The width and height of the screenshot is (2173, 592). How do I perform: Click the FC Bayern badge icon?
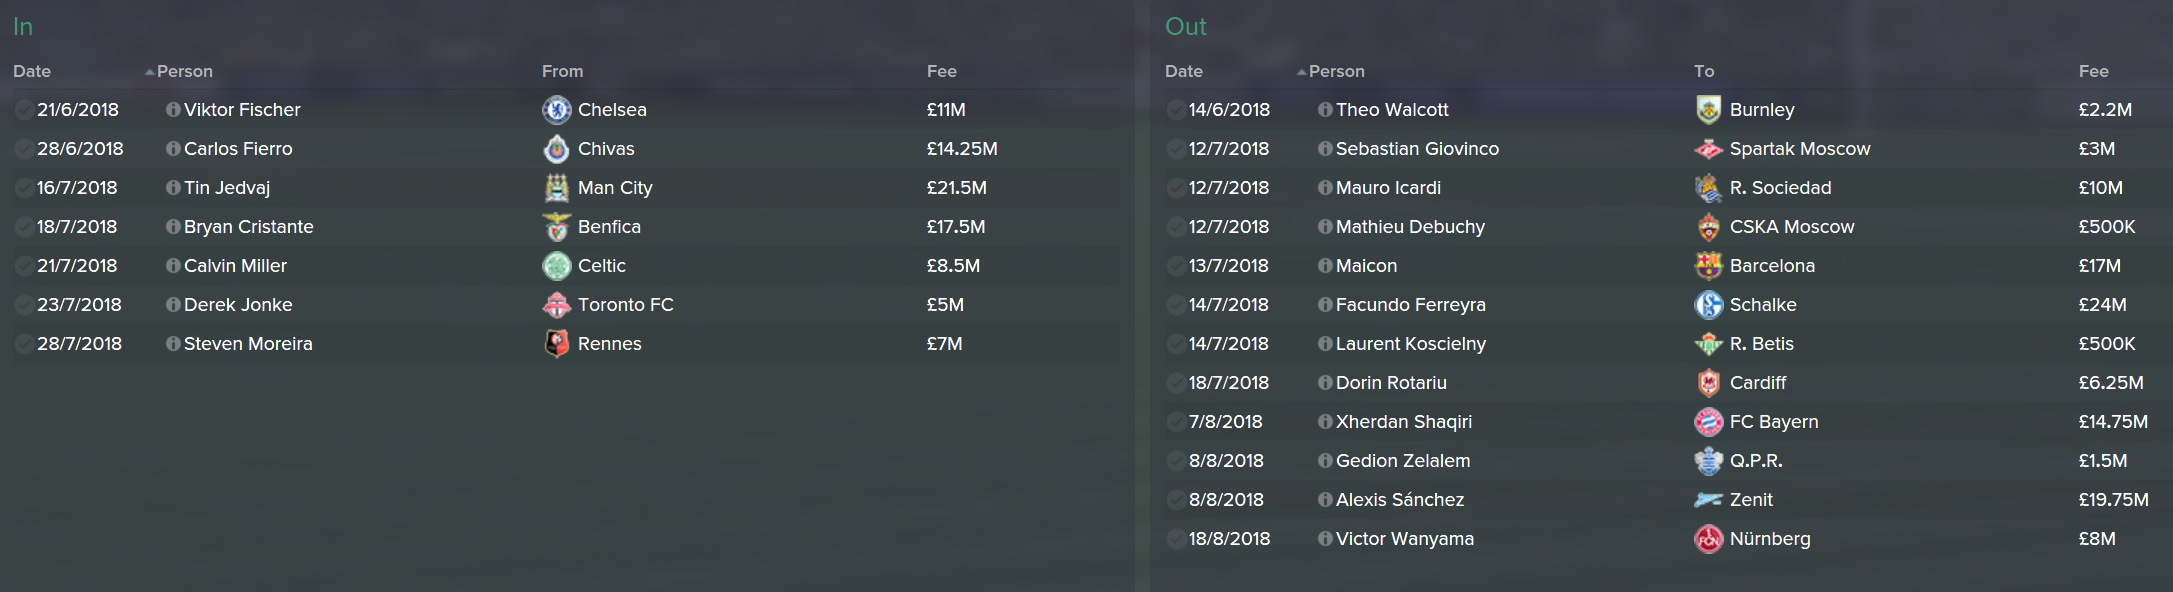(1708, 422)
